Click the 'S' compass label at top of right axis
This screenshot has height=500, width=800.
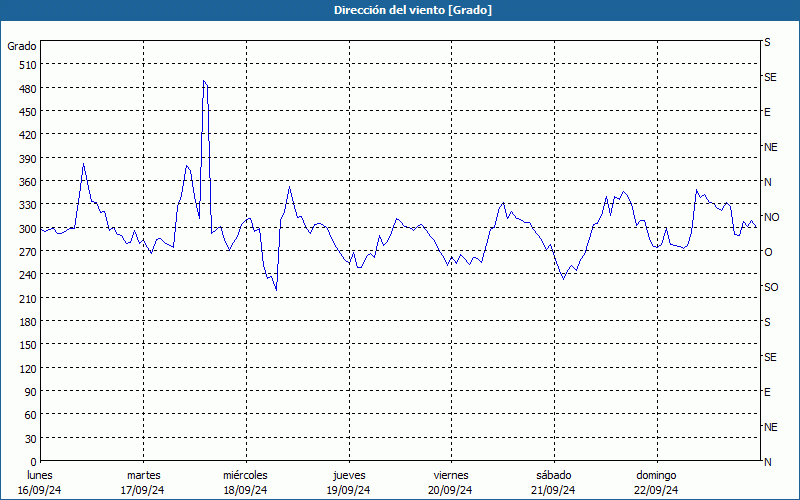(767, 42)
